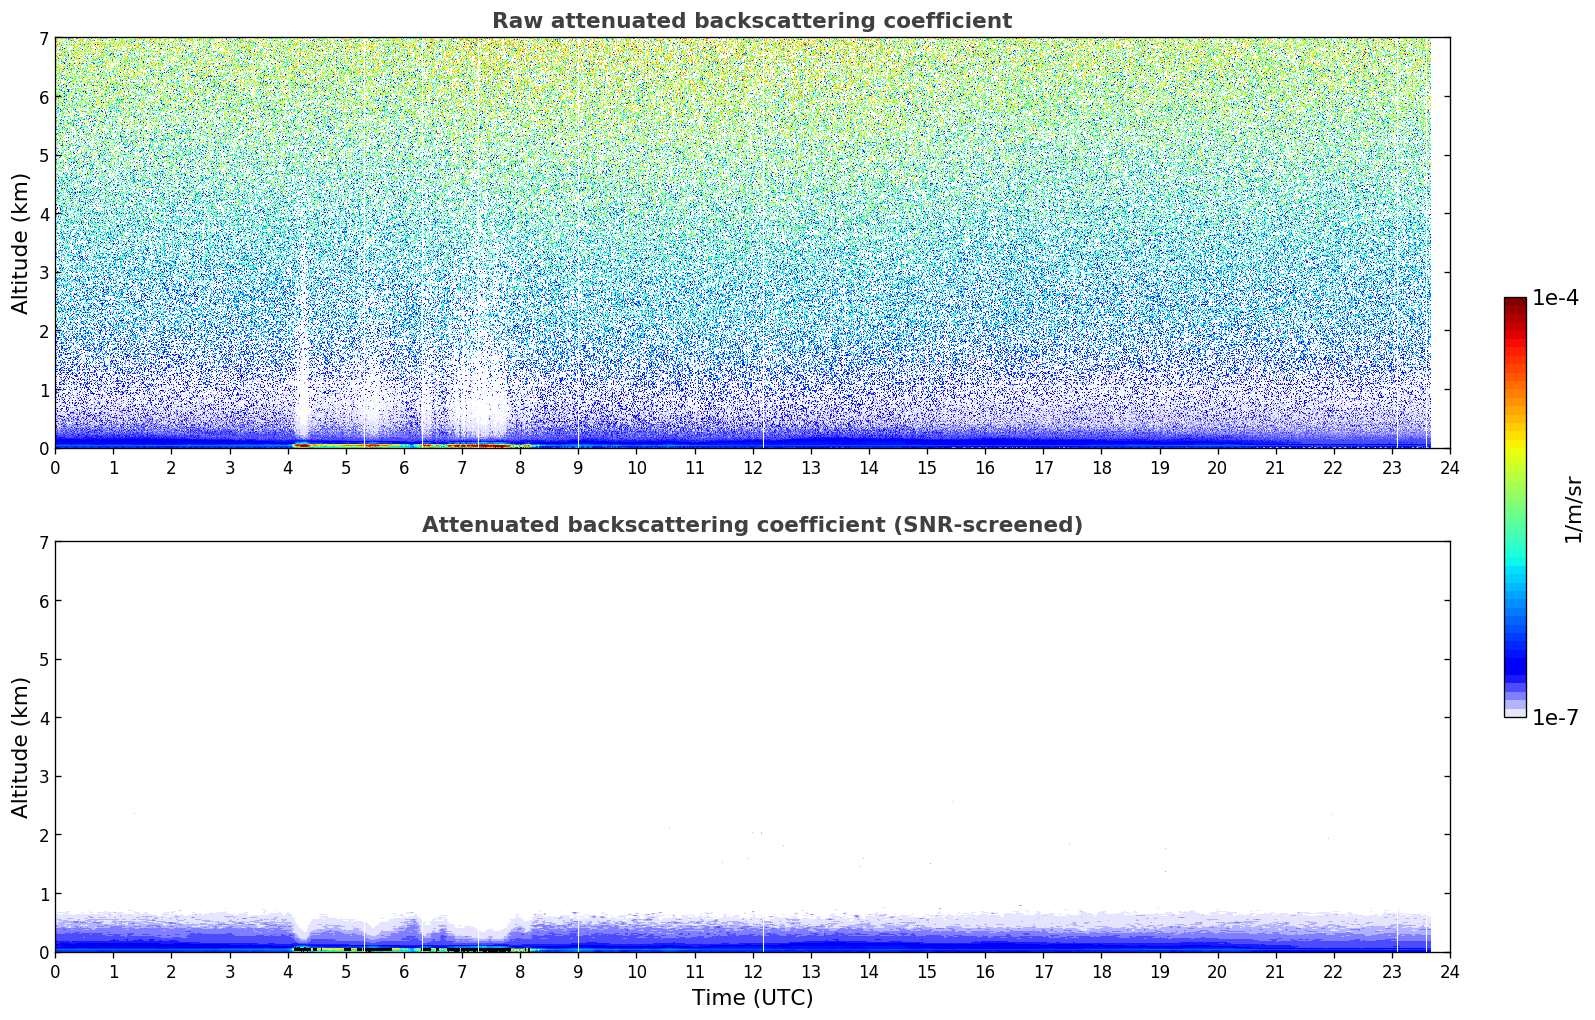
Task: Click the 3 km tick on bottom plot
Action: 43,777
